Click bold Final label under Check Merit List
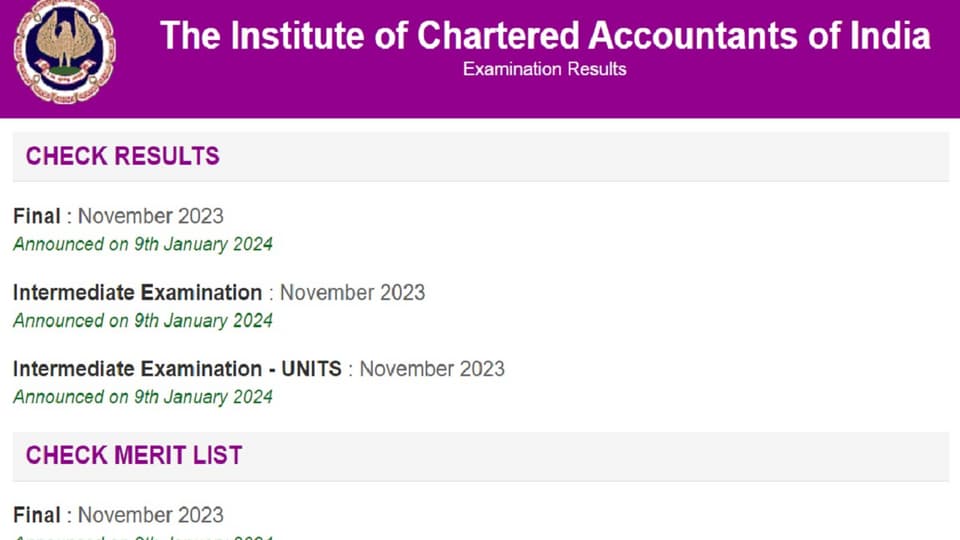 [37, 516]
